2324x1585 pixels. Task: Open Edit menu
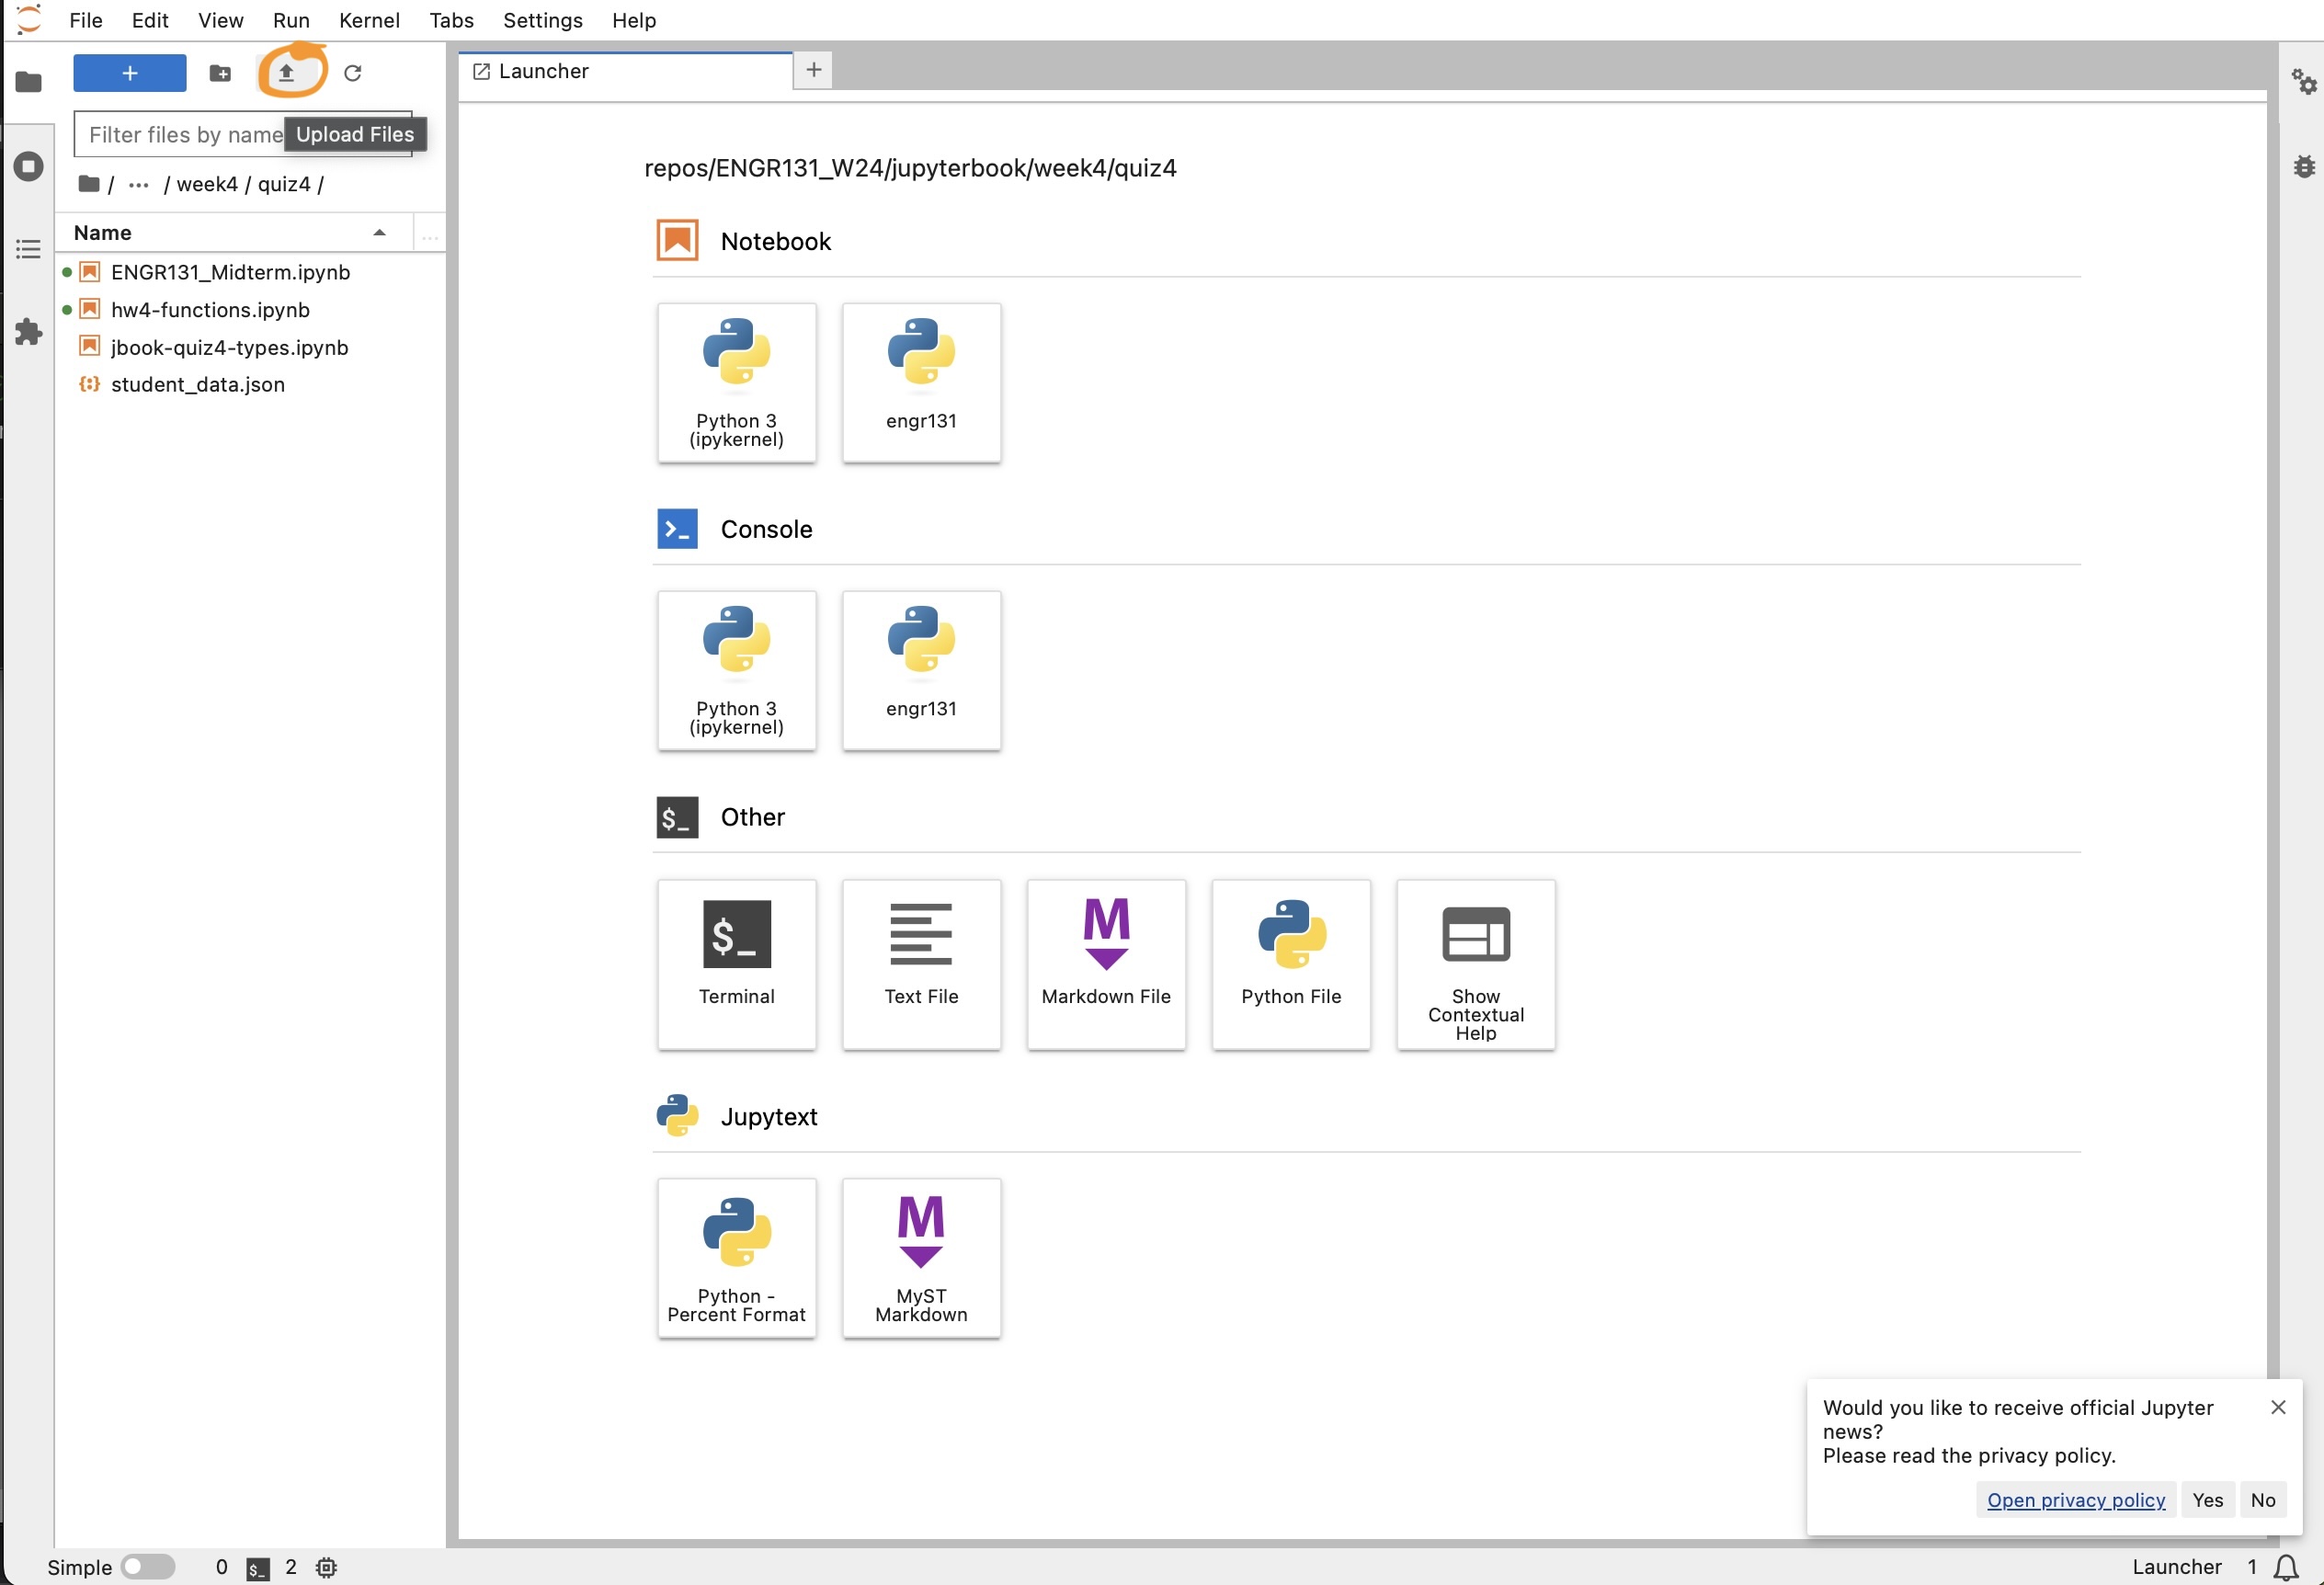coord(150,20)
